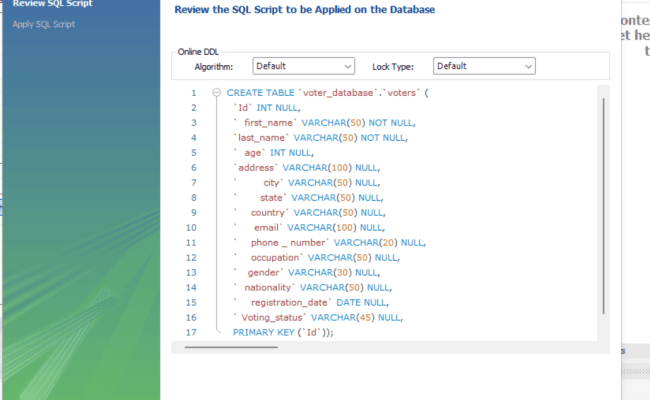Click the country VARCHAR(50) line
650x400 pixels.
coord(309,213)
